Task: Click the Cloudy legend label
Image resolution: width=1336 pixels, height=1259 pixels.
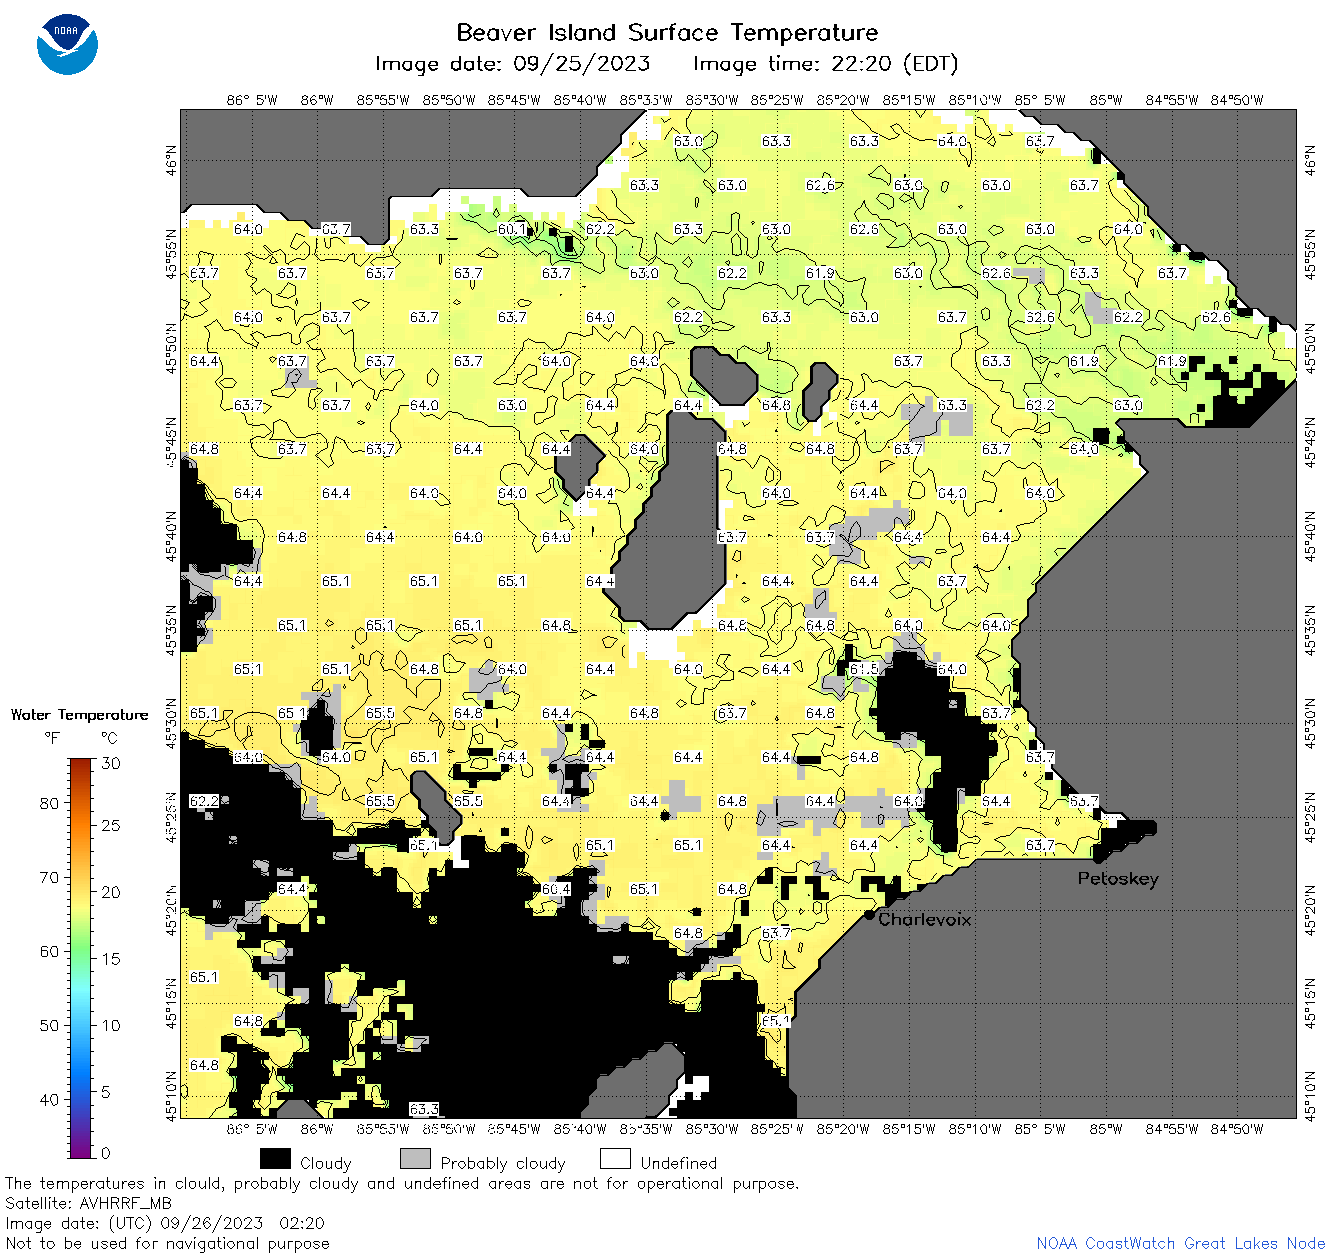Action: point(326,1163)
